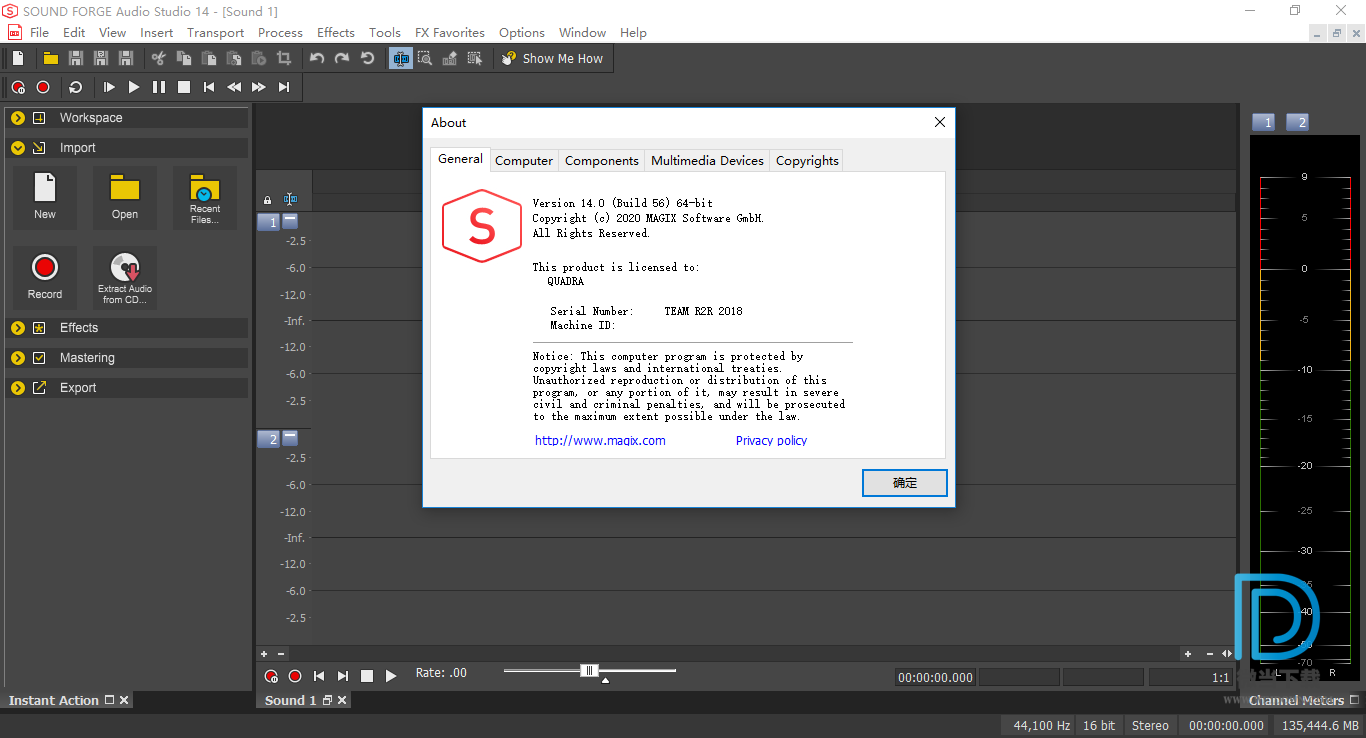Expand the Export section
The image size is (1366, 738).
(18, 388)
